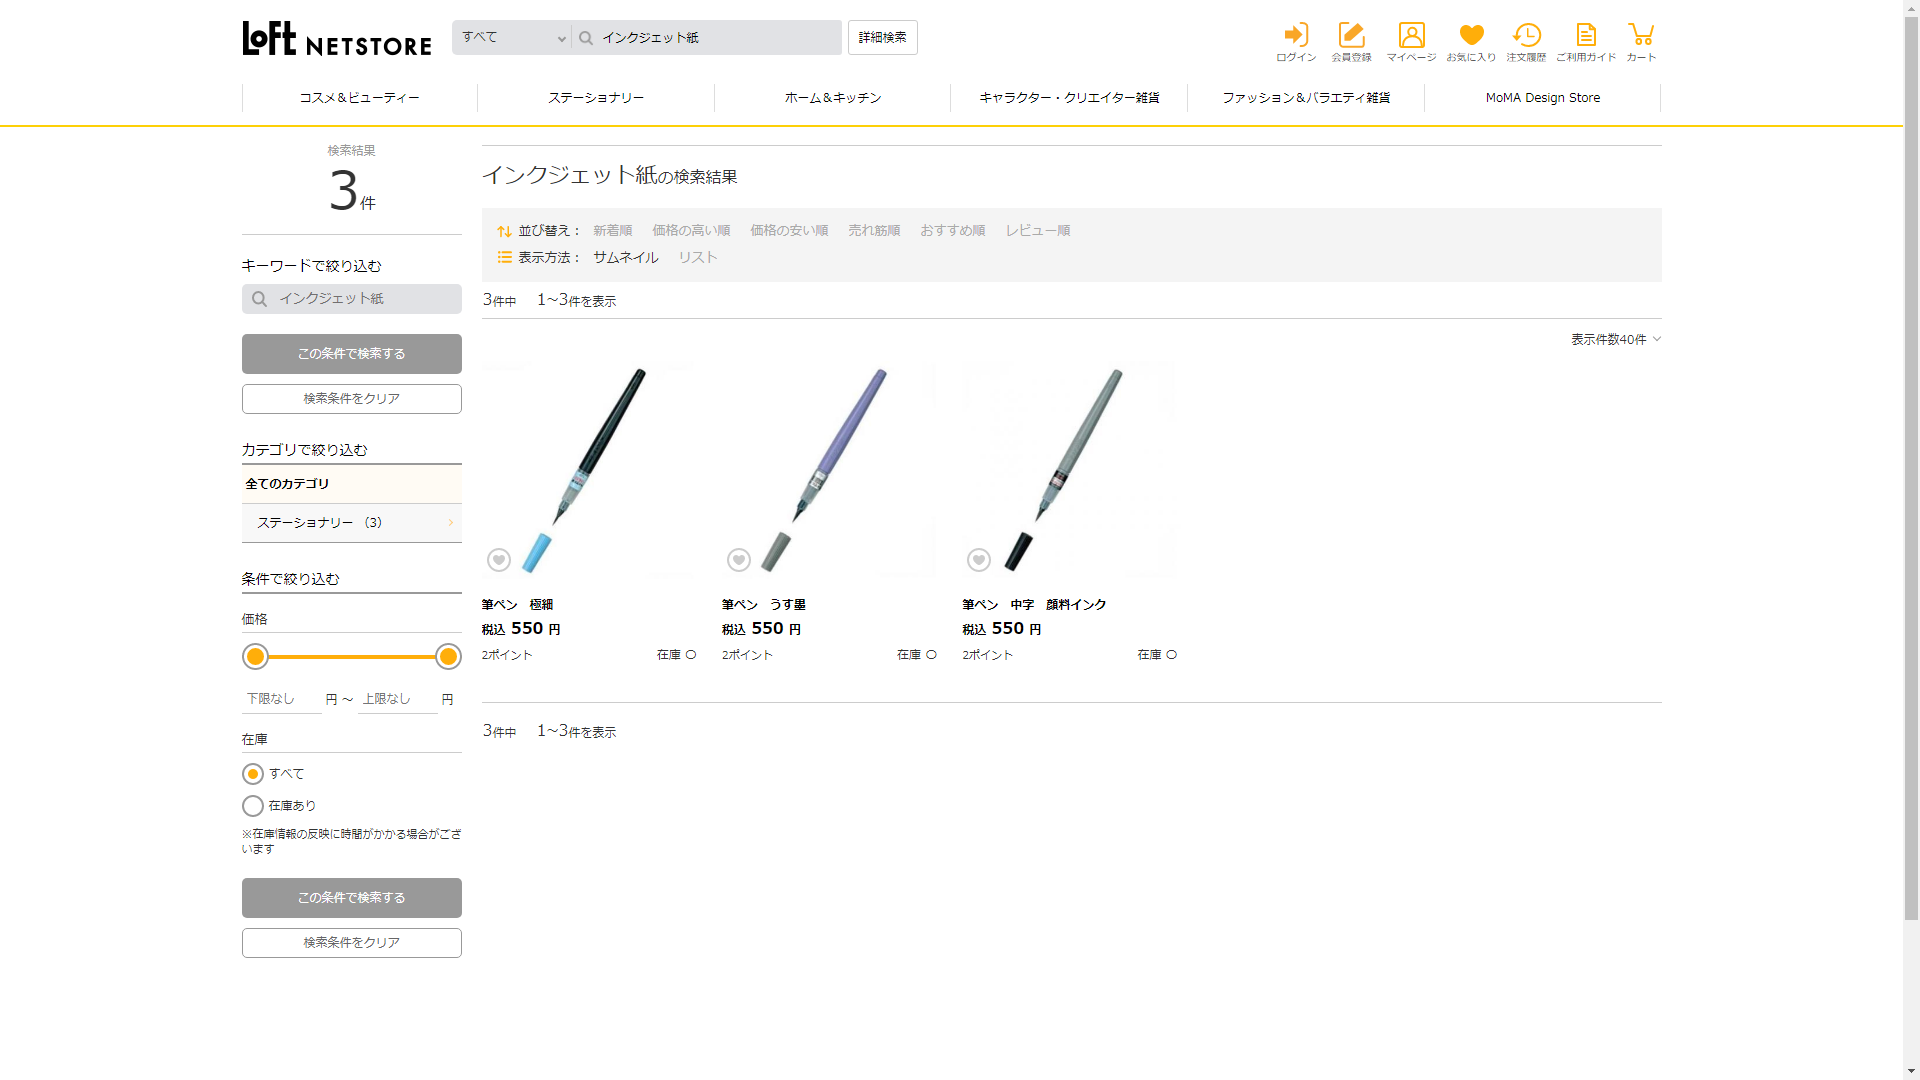Expand ステーショナリー (3) category filter

point(351,523)
